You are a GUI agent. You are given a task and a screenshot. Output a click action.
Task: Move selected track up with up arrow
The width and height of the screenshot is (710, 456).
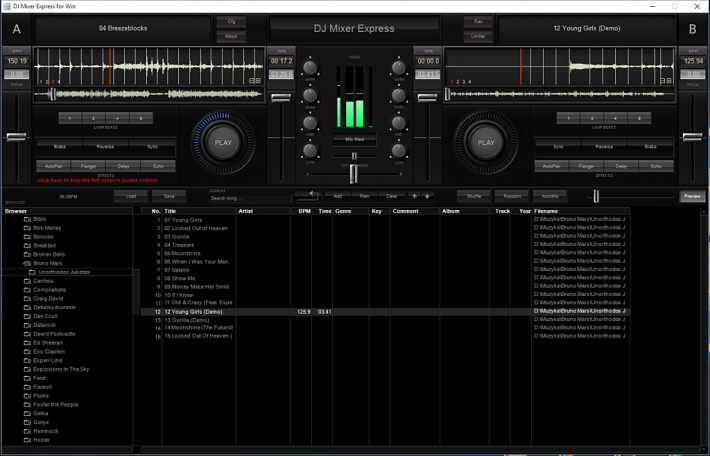[414, 196]
